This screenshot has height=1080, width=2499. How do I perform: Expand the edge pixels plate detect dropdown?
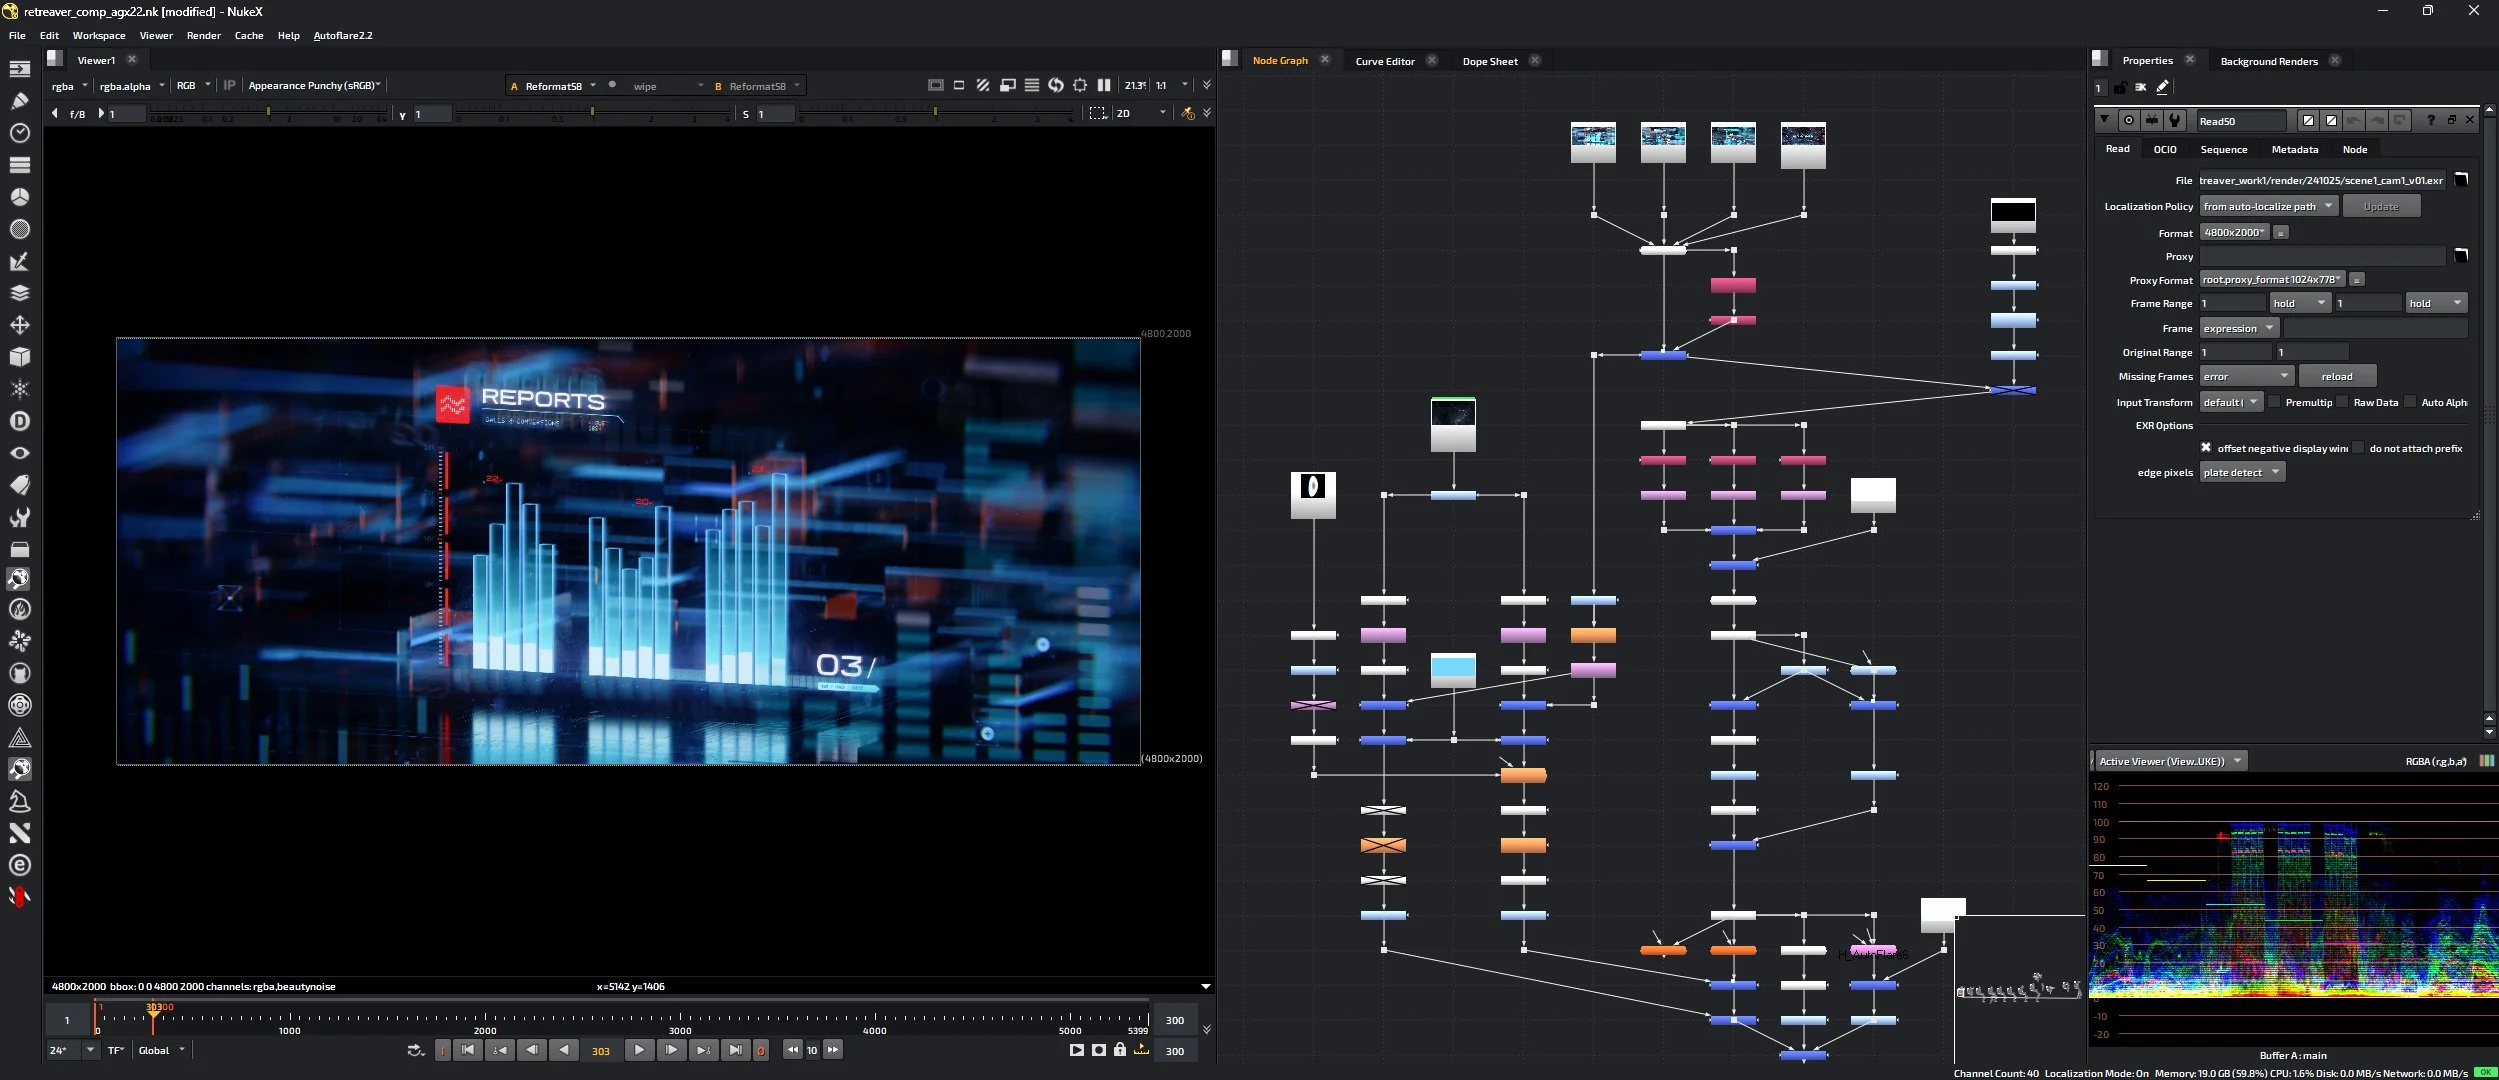(2241, 472)
